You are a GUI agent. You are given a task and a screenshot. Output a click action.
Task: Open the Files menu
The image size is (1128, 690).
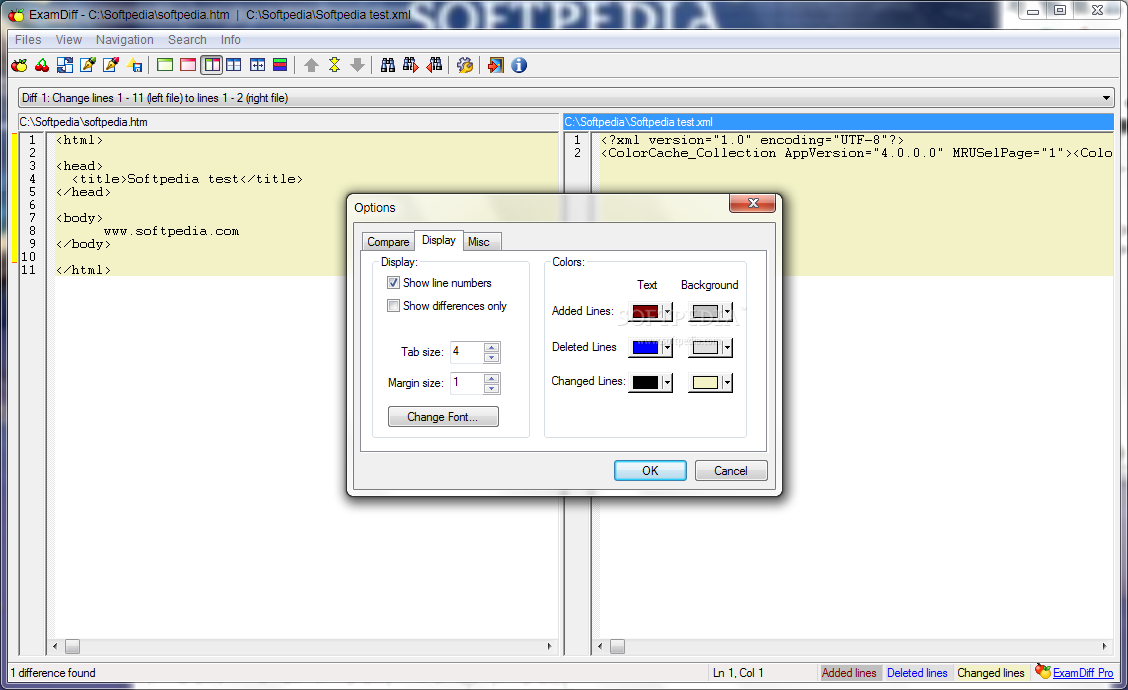(28, 40)
